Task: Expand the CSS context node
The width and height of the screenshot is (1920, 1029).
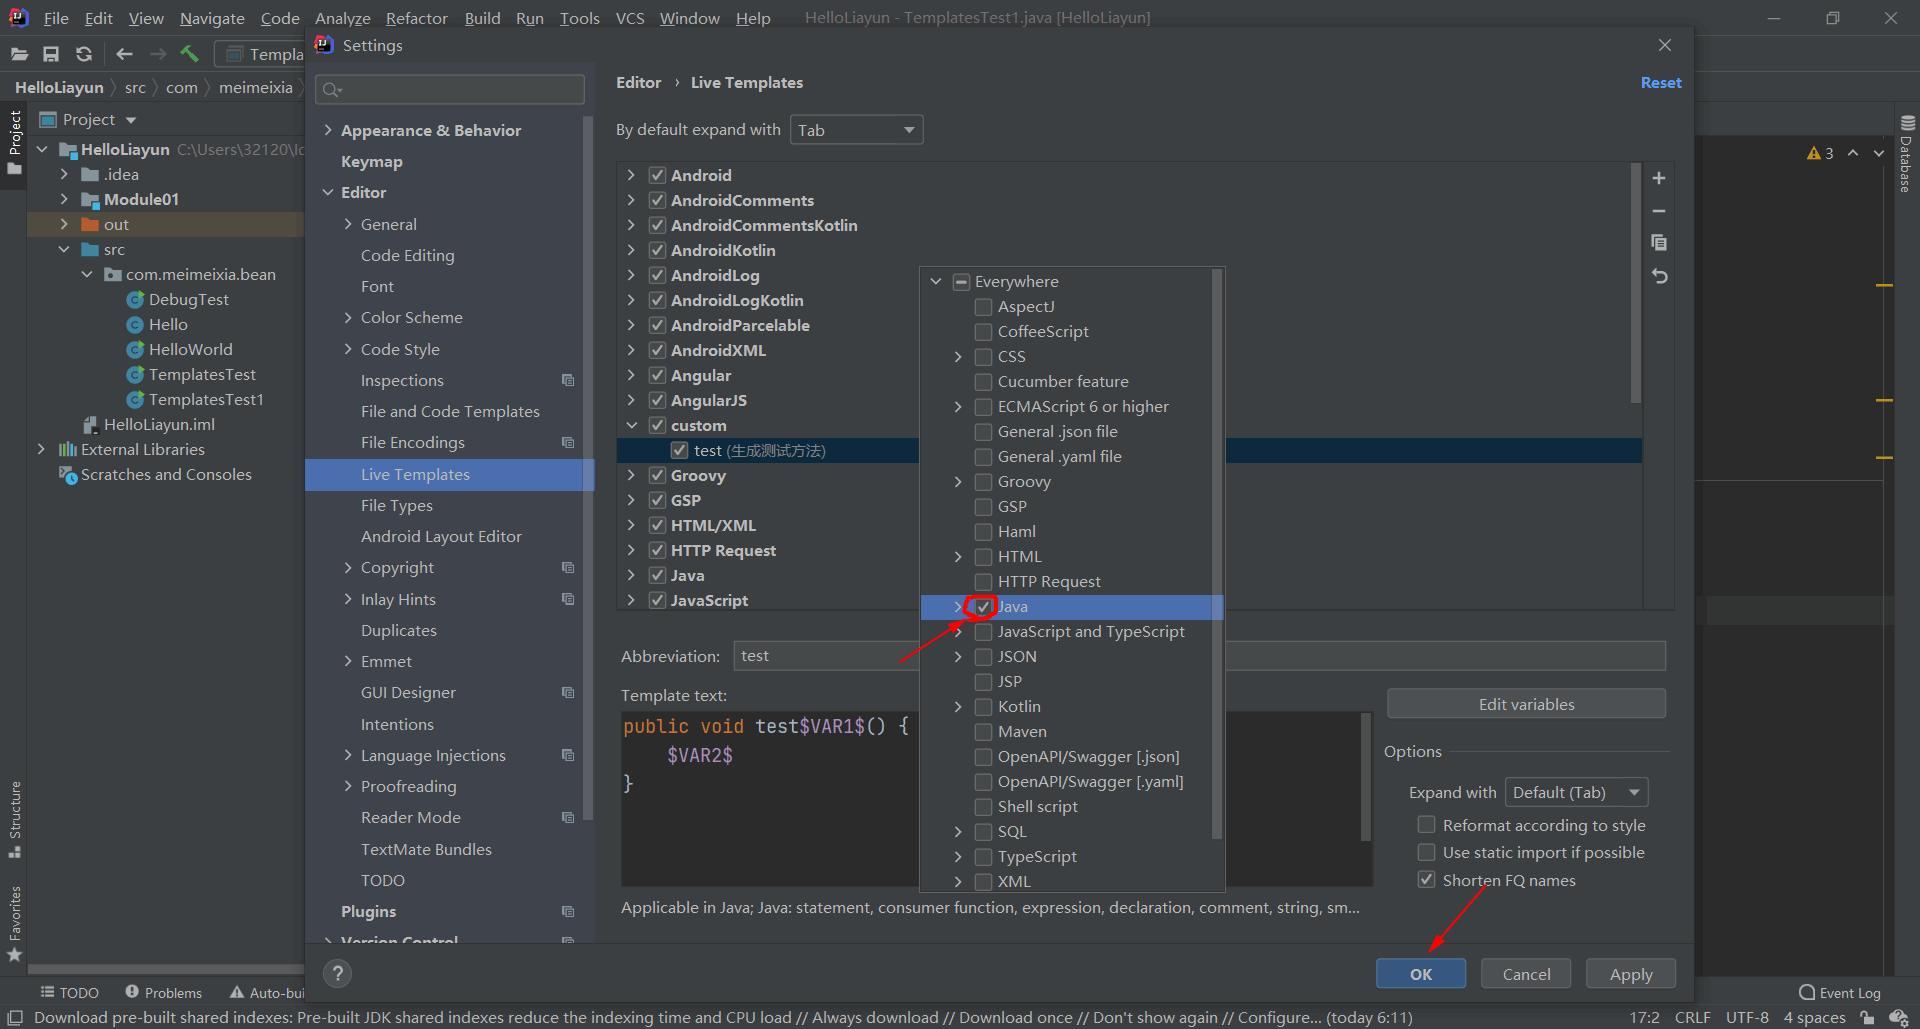Action: 958,356
